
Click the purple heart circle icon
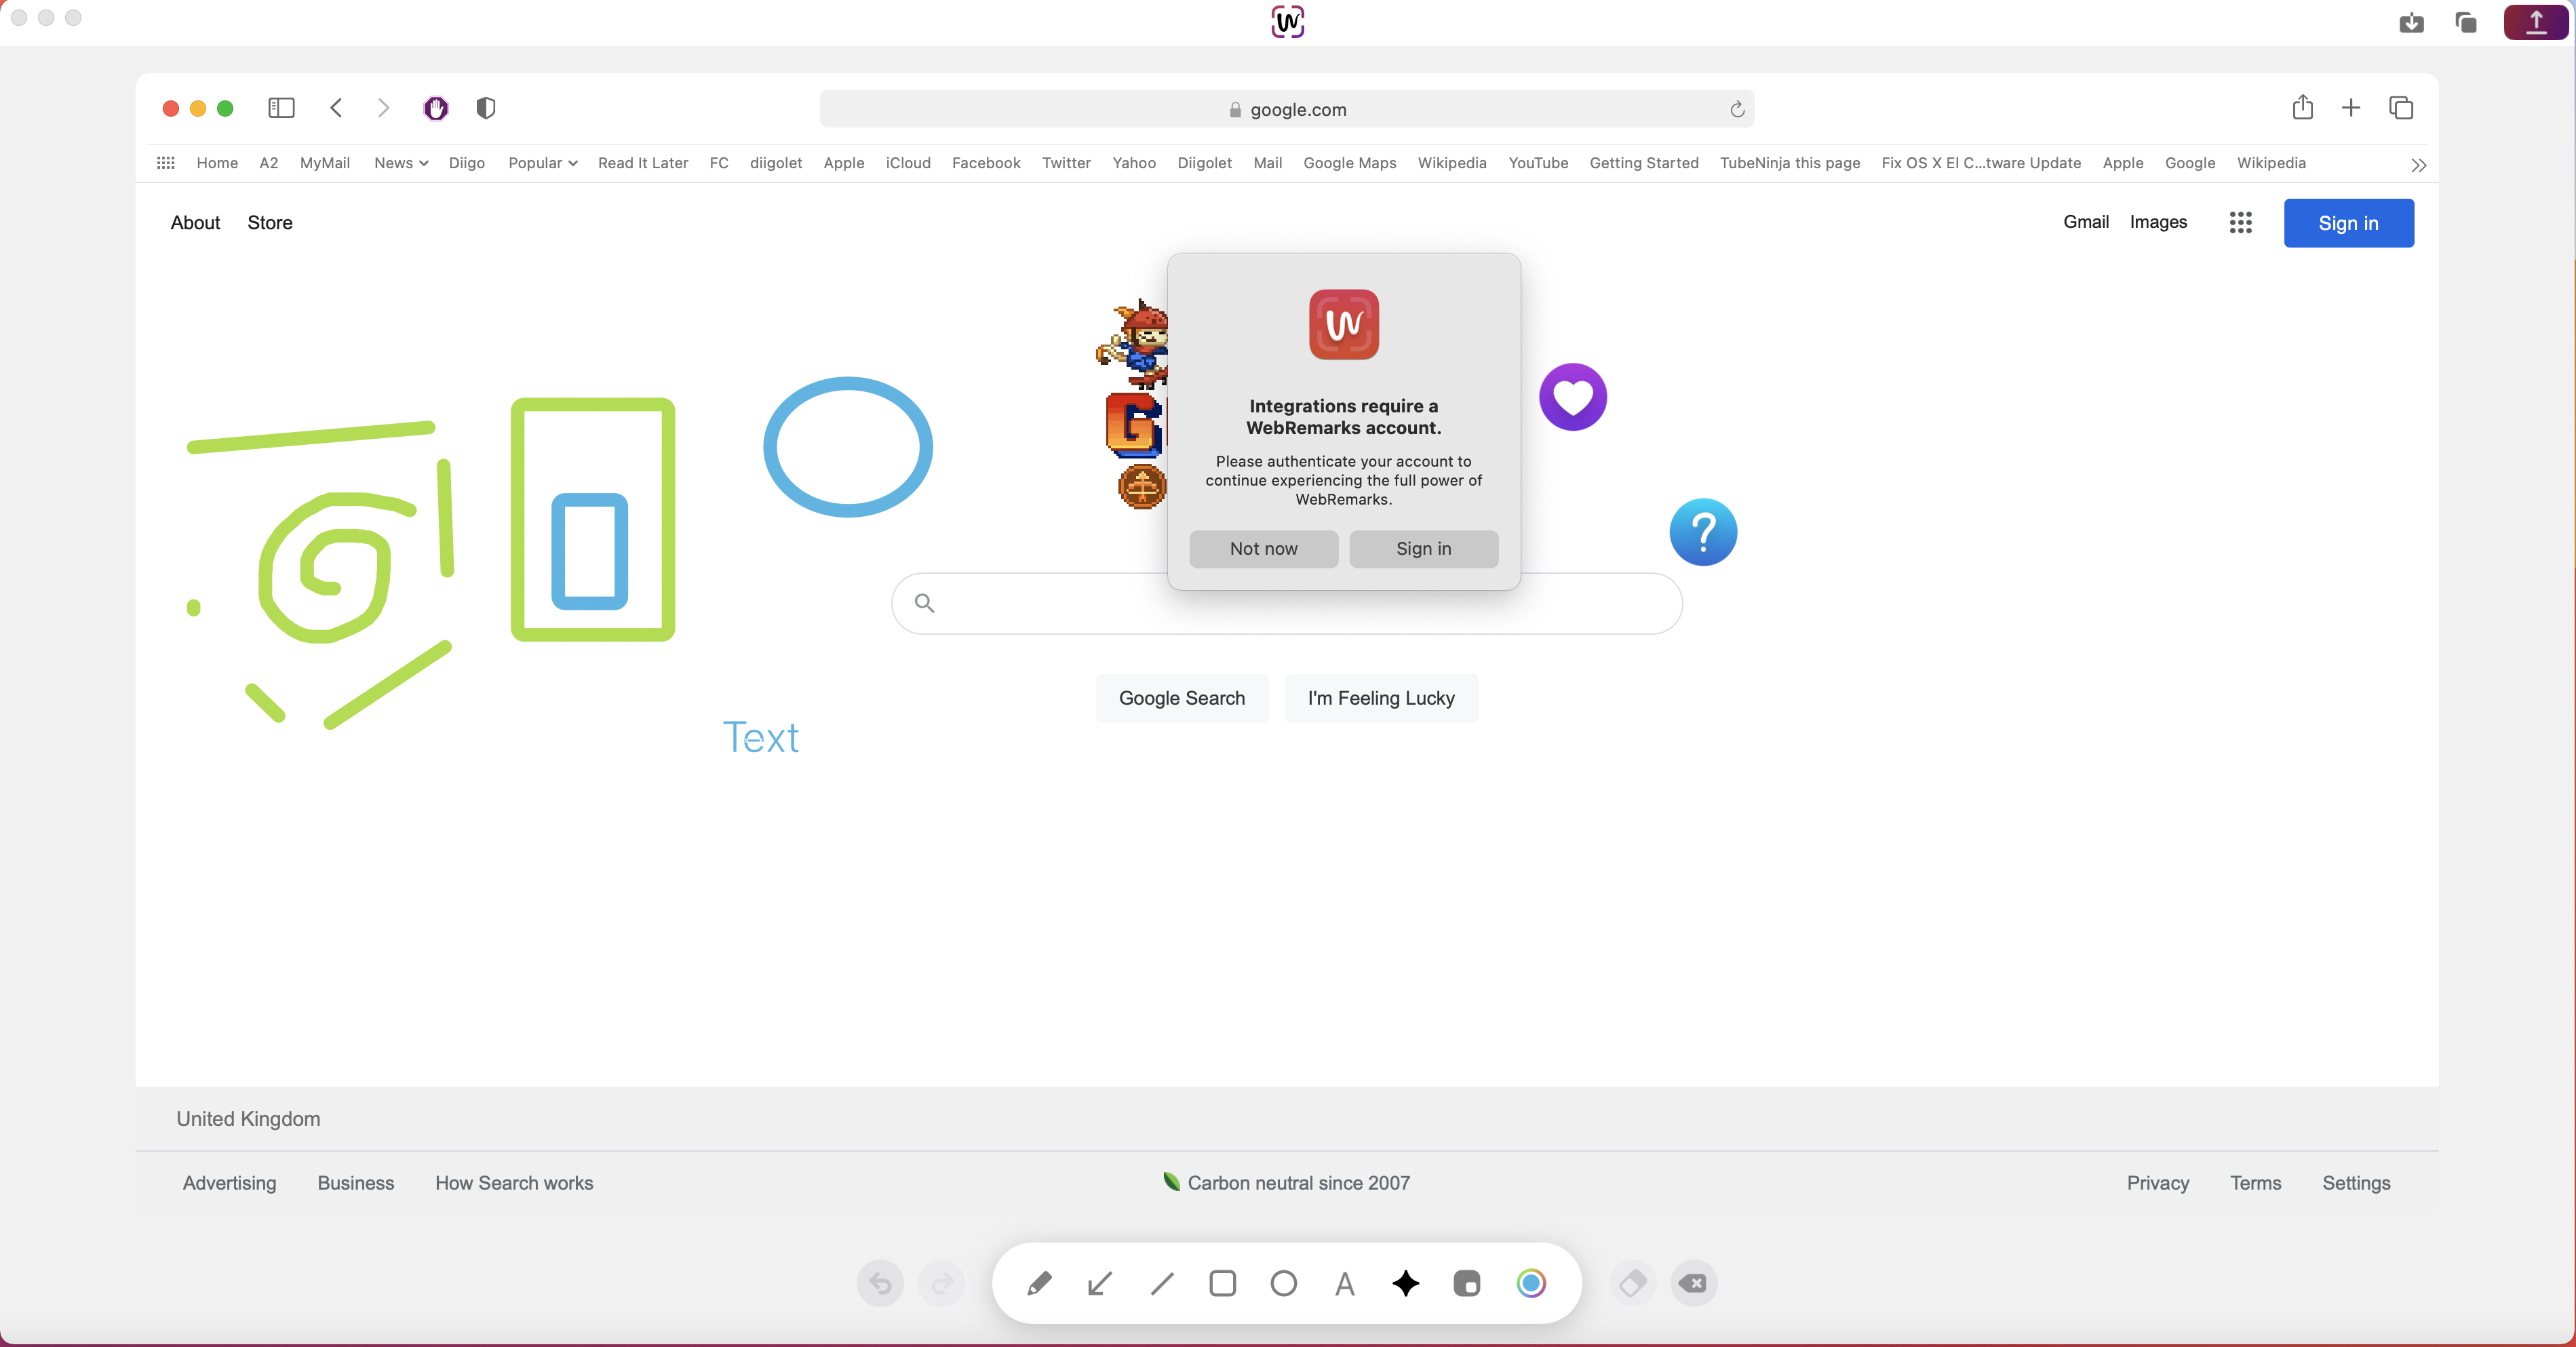[x=1573, y=397]
